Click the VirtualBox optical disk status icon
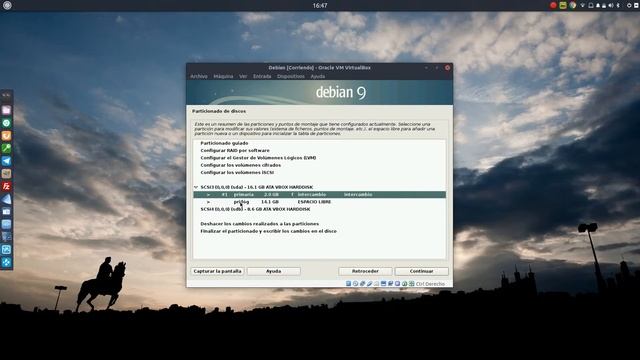 coord(355,283)
